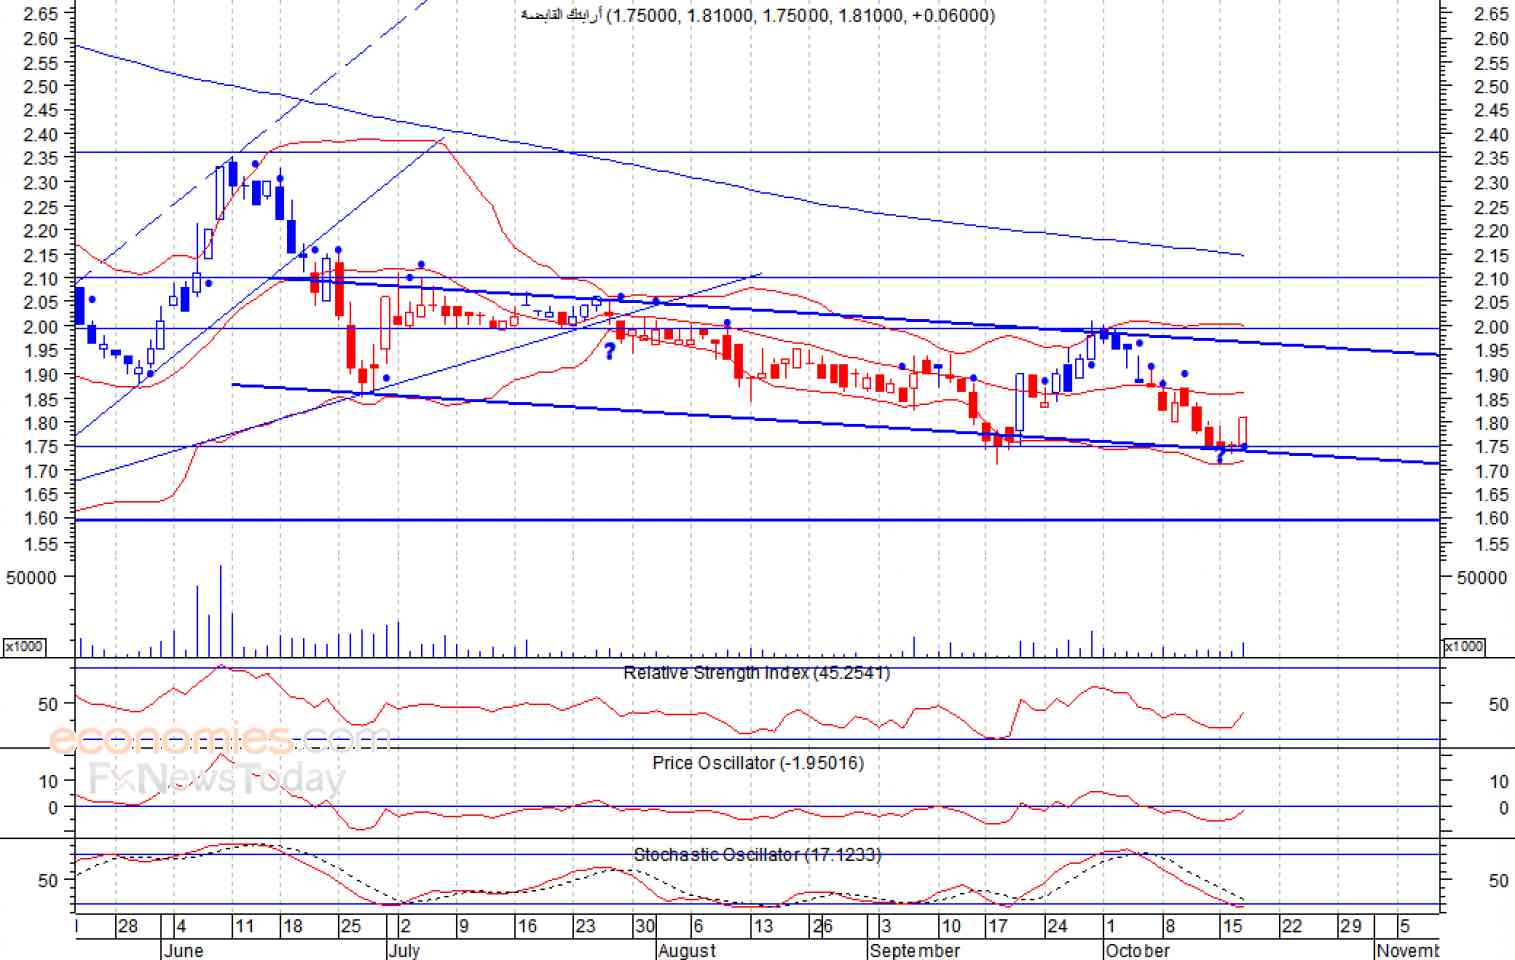This screenshot has width=1515, height=960.
Task: Click the 1.75 price label on the left axis
Action: [41, 447]
